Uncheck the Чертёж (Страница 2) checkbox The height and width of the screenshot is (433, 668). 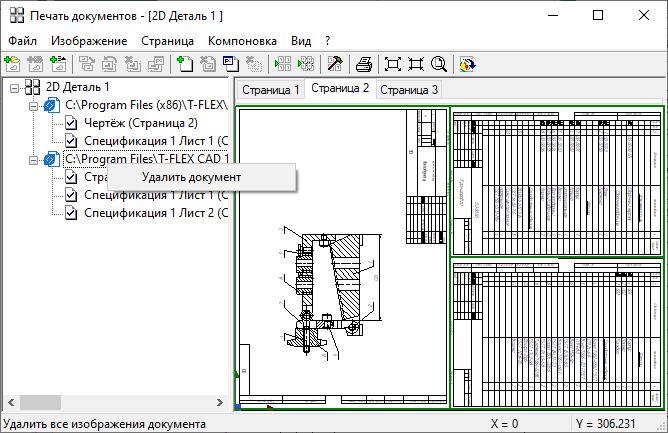click(71, 123)
